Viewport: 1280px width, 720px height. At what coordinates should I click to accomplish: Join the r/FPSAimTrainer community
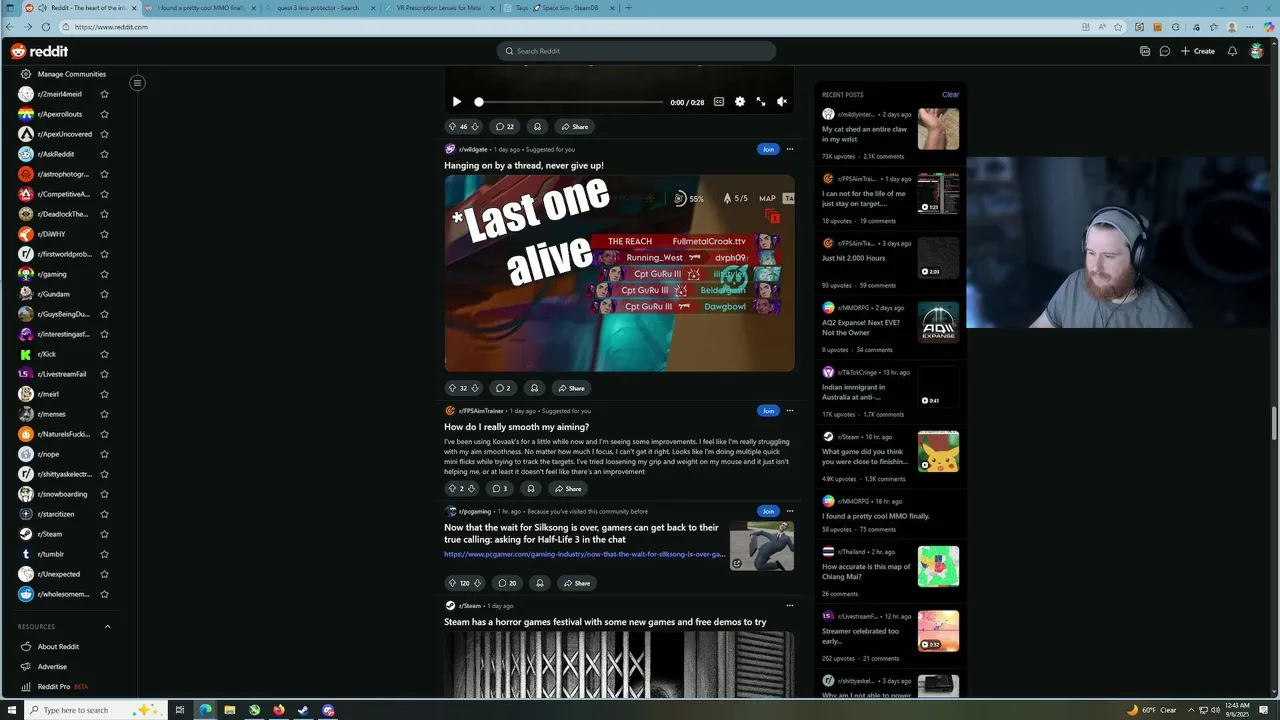coord(768,411)
